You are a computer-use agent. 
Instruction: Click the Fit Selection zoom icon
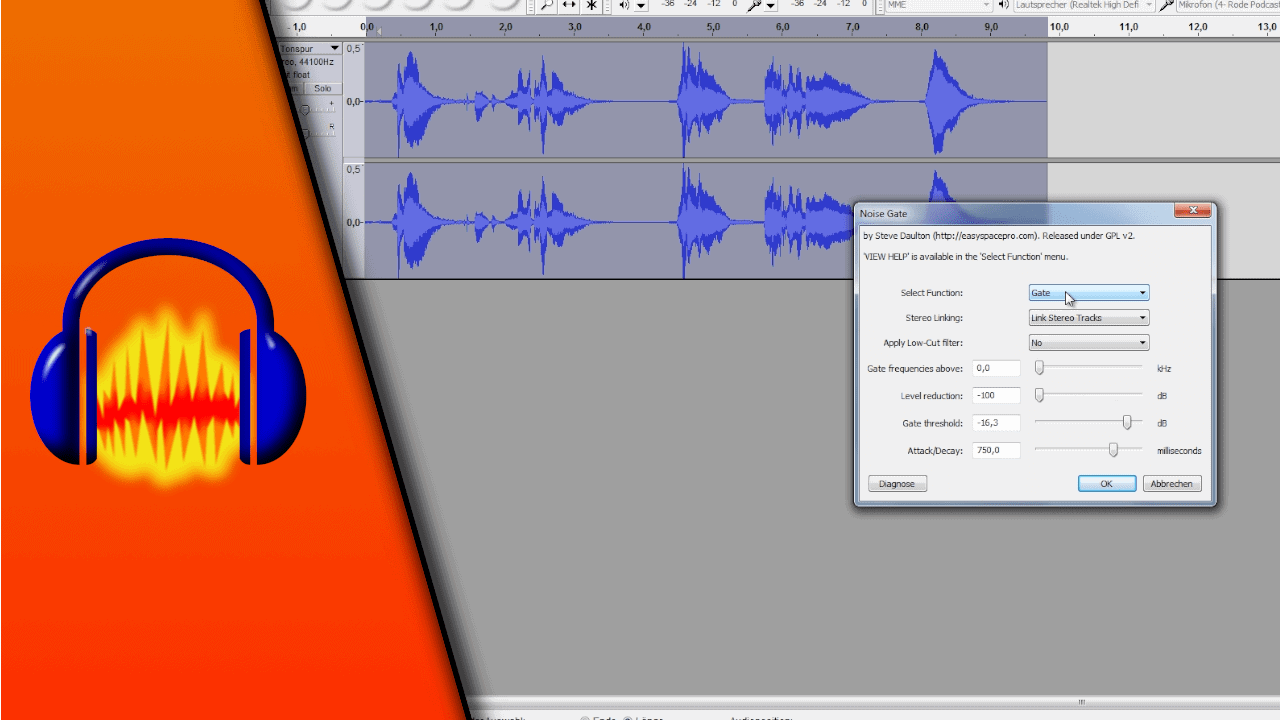(x=568, y=5)
